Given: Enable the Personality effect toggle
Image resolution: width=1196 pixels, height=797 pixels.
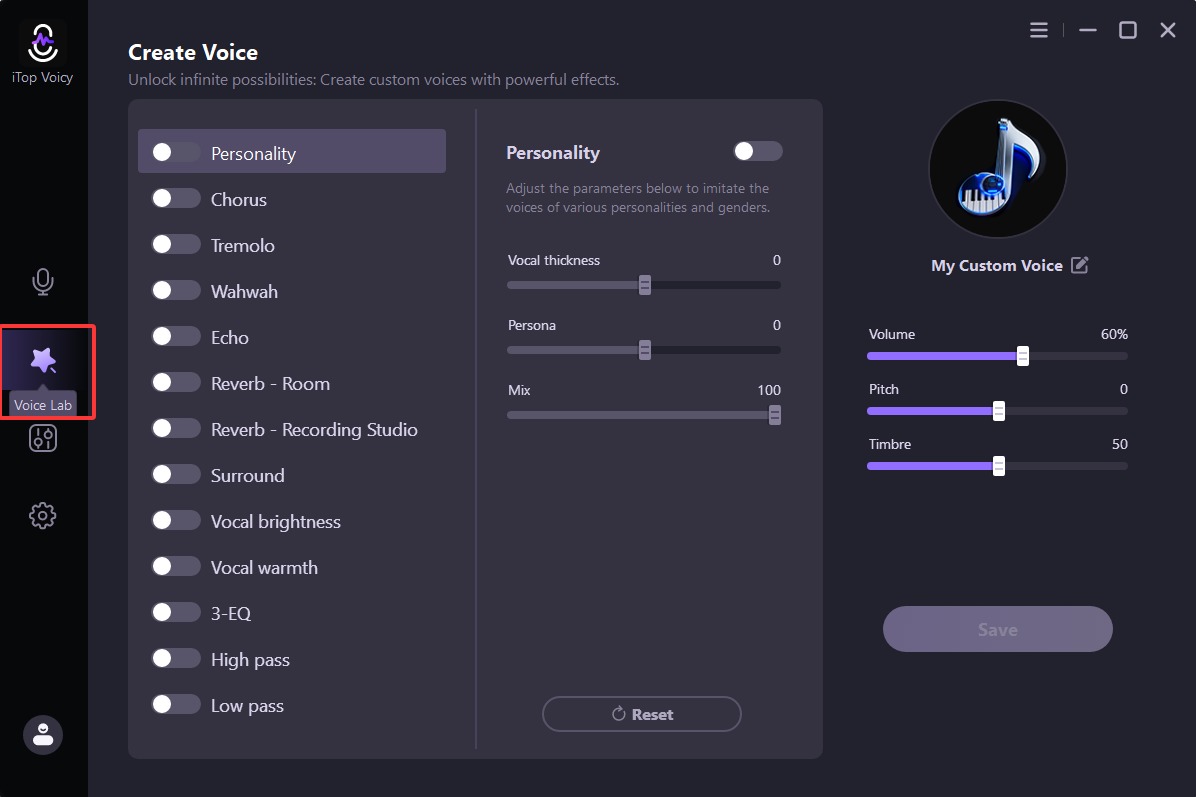Looking at the screenshot, I should [x=176, y=151].
